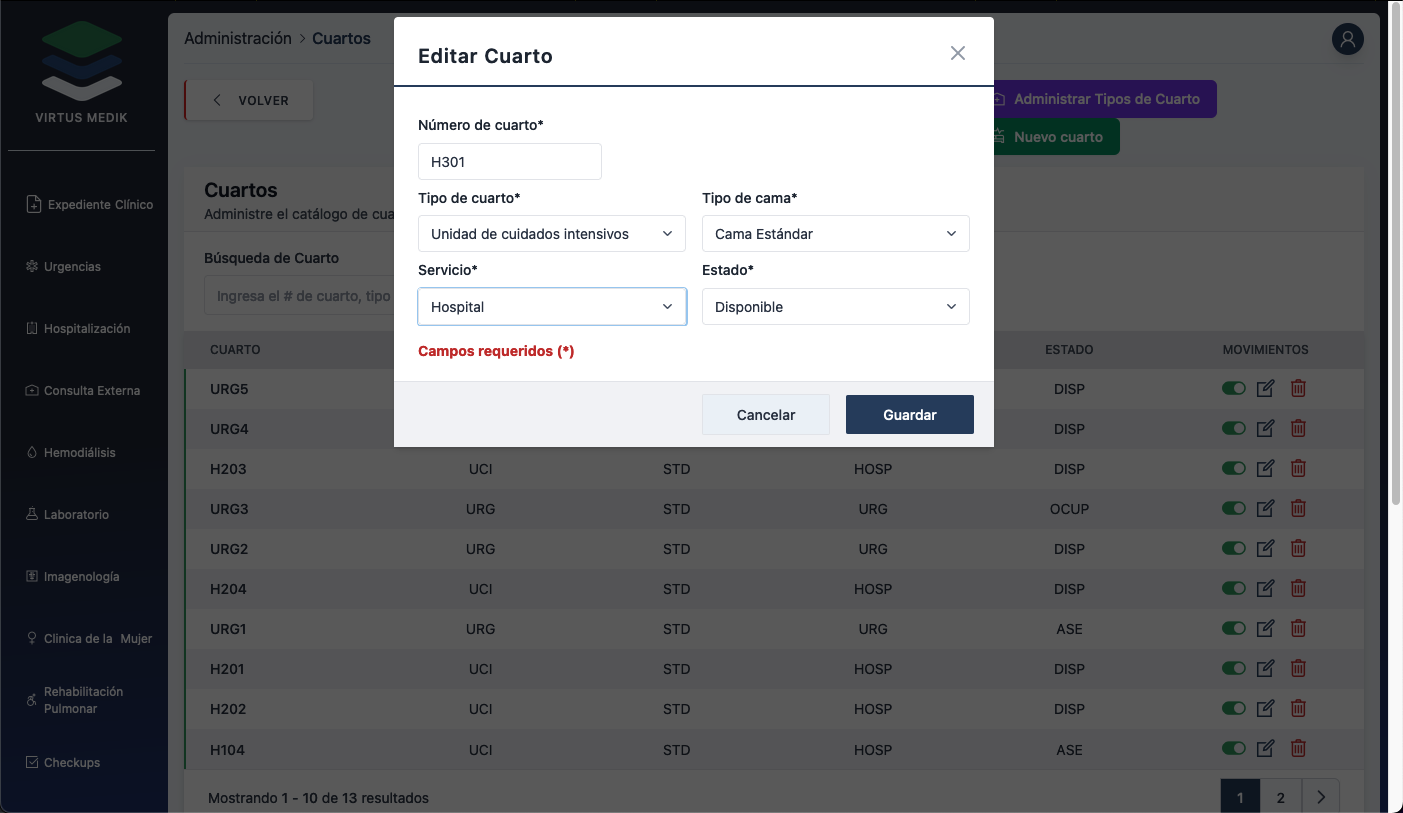Delete room URG1 using trash icon
Viewport: 1403px width, 813px height.
pyautogui.click(x=1298, y=628)
